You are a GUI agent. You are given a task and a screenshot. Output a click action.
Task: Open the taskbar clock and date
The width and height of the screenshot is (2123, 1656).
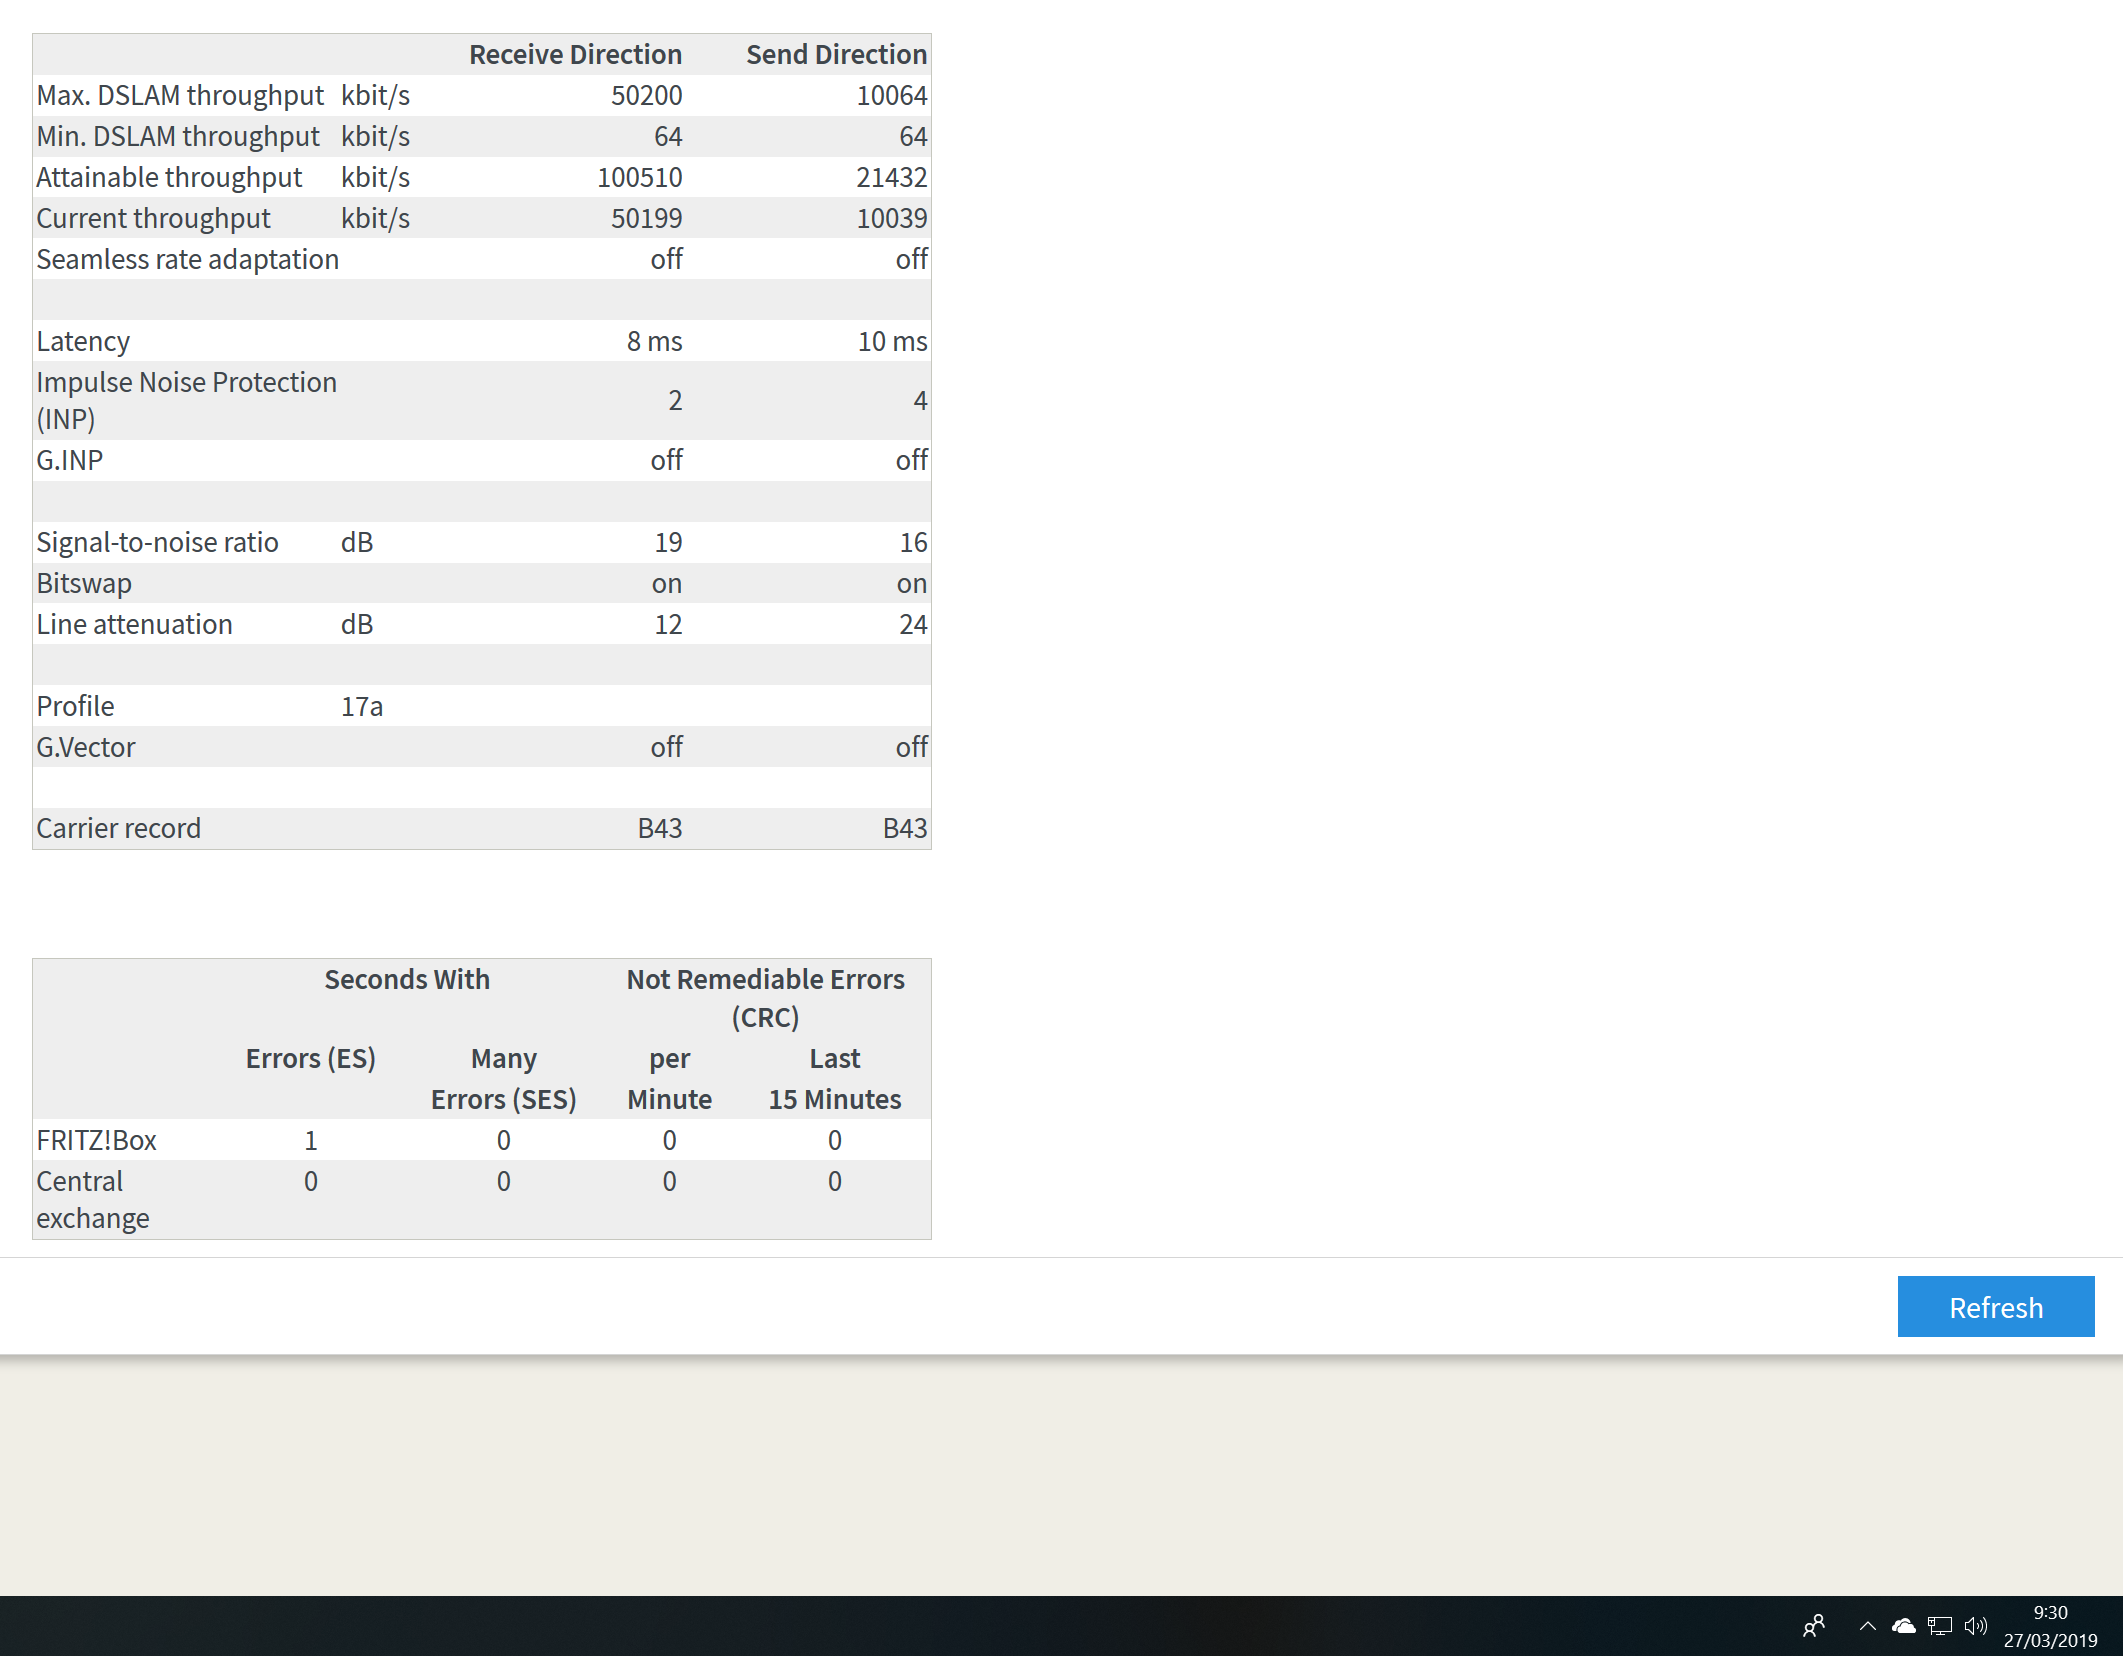coord(2050,1626)
